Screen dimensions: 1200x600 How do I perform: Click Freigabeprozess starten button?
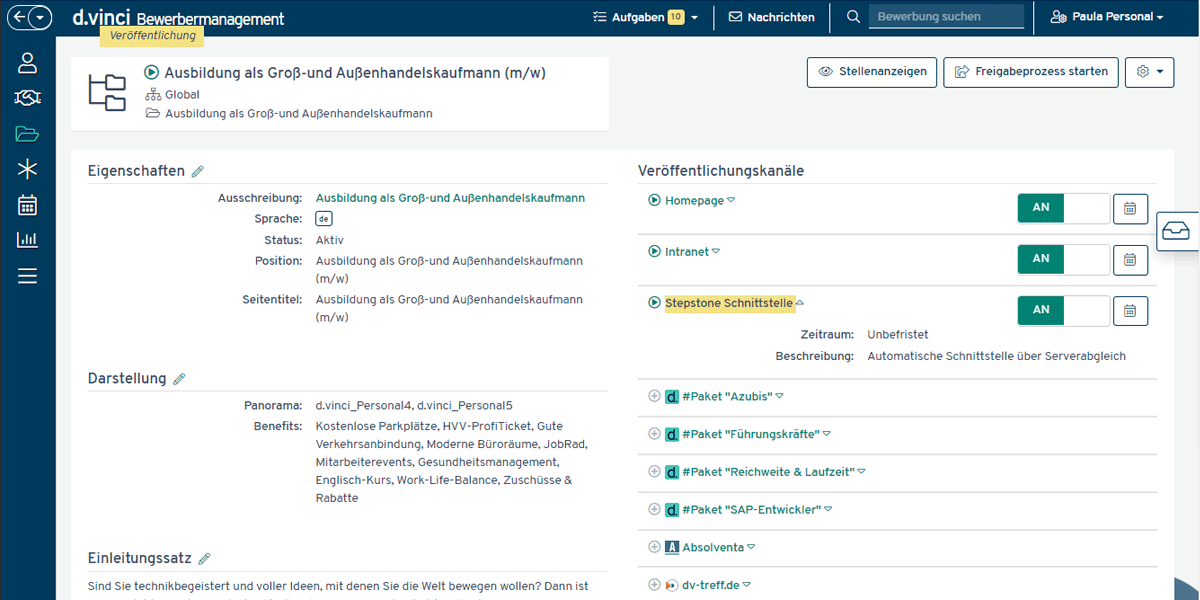pos(1031,72)
